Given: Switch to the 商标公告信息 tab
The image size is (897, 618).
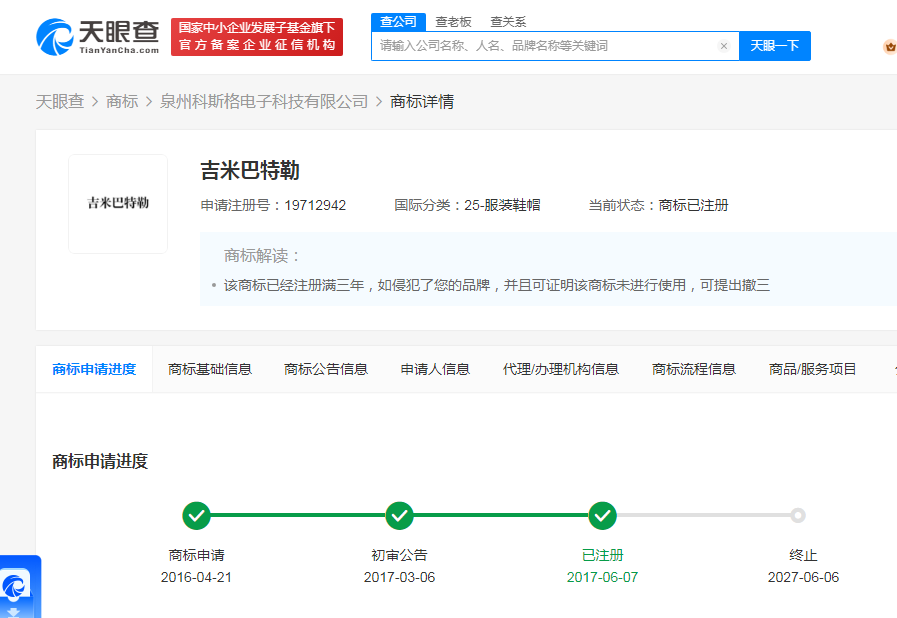Looking at the screenshot, I should click(x=326, y=370).
